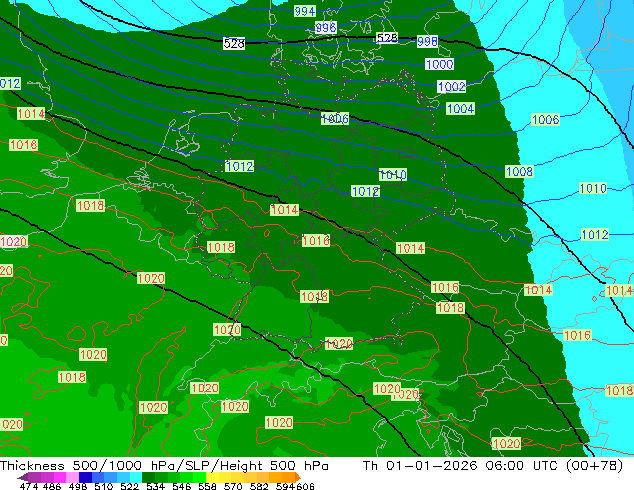Image resolution: width=634 pixels, height=490 pixels.
Task: Click the 498 legend value
Action: tap(78, 486)
